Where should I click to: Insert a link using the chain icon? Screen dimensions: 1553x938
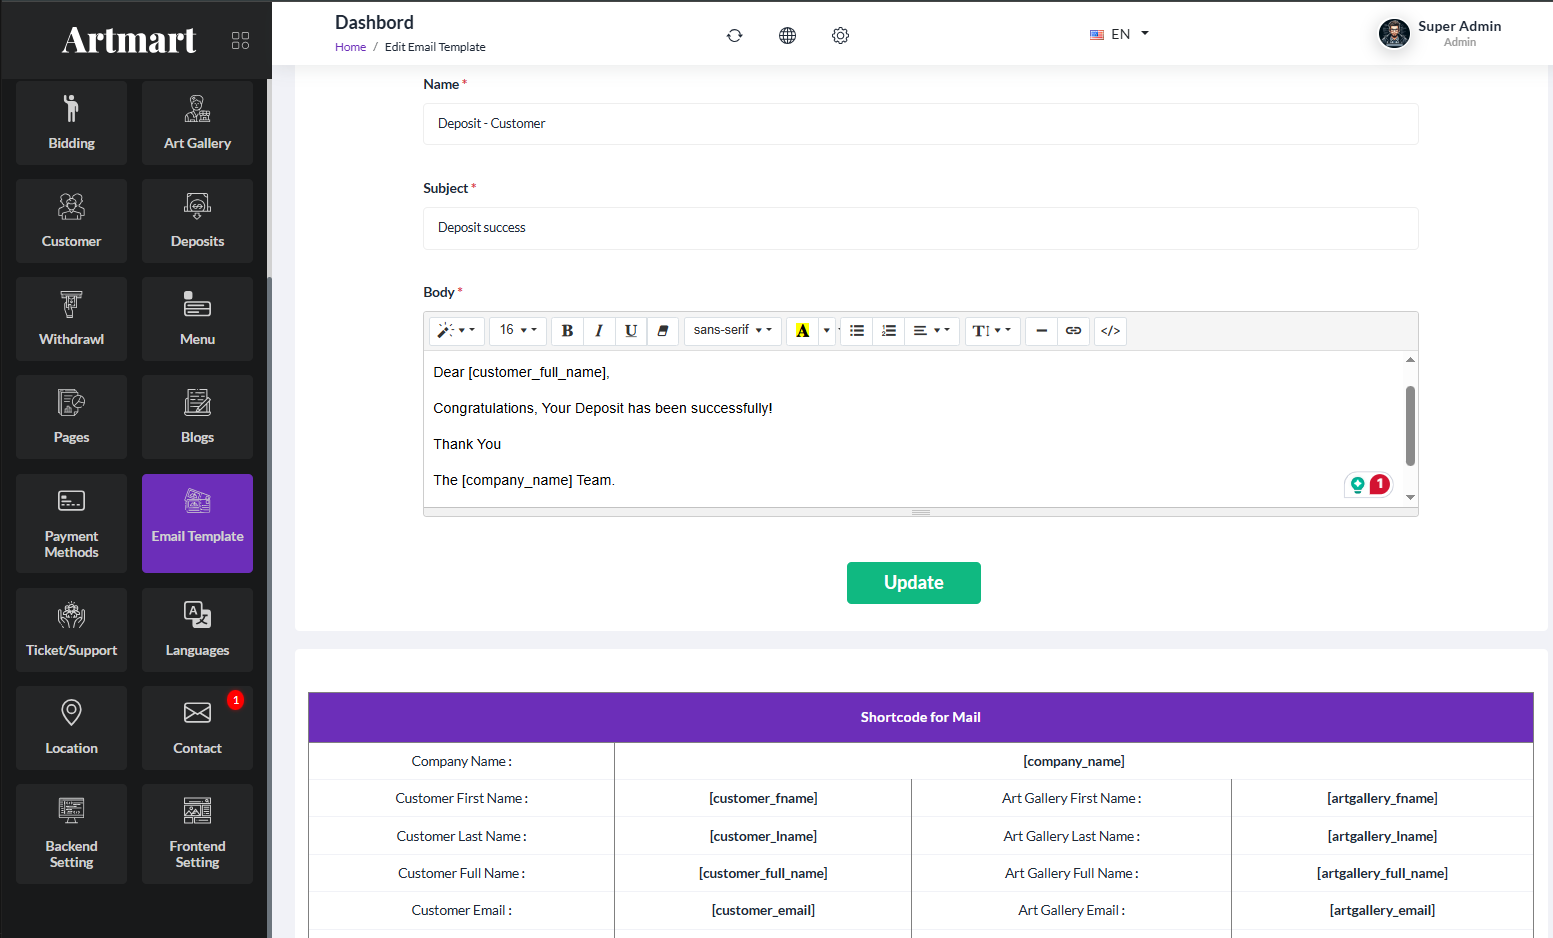pos(1073,331)
